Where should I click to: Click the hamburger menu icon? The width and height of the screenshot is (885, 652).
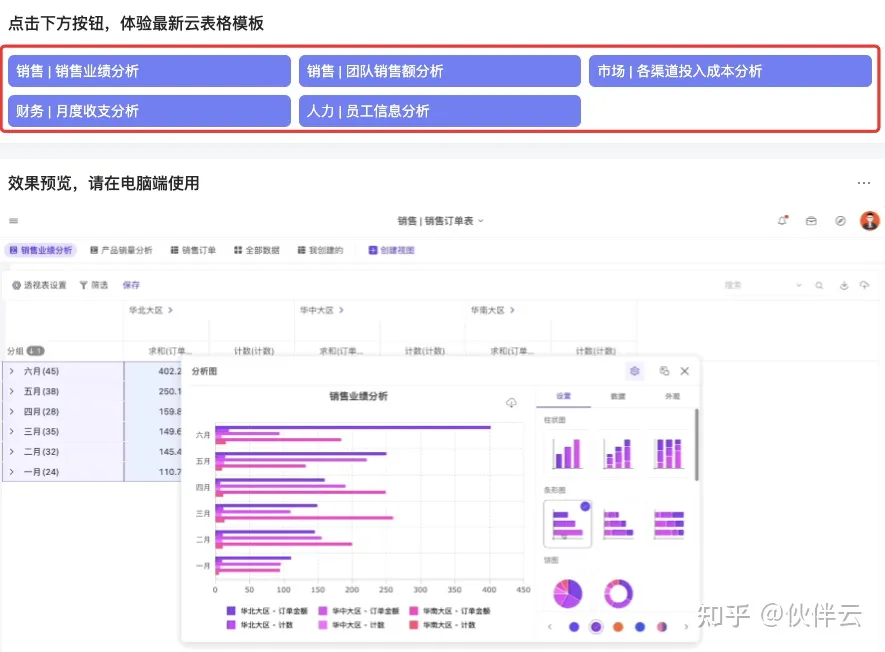[x=14, y=221]
